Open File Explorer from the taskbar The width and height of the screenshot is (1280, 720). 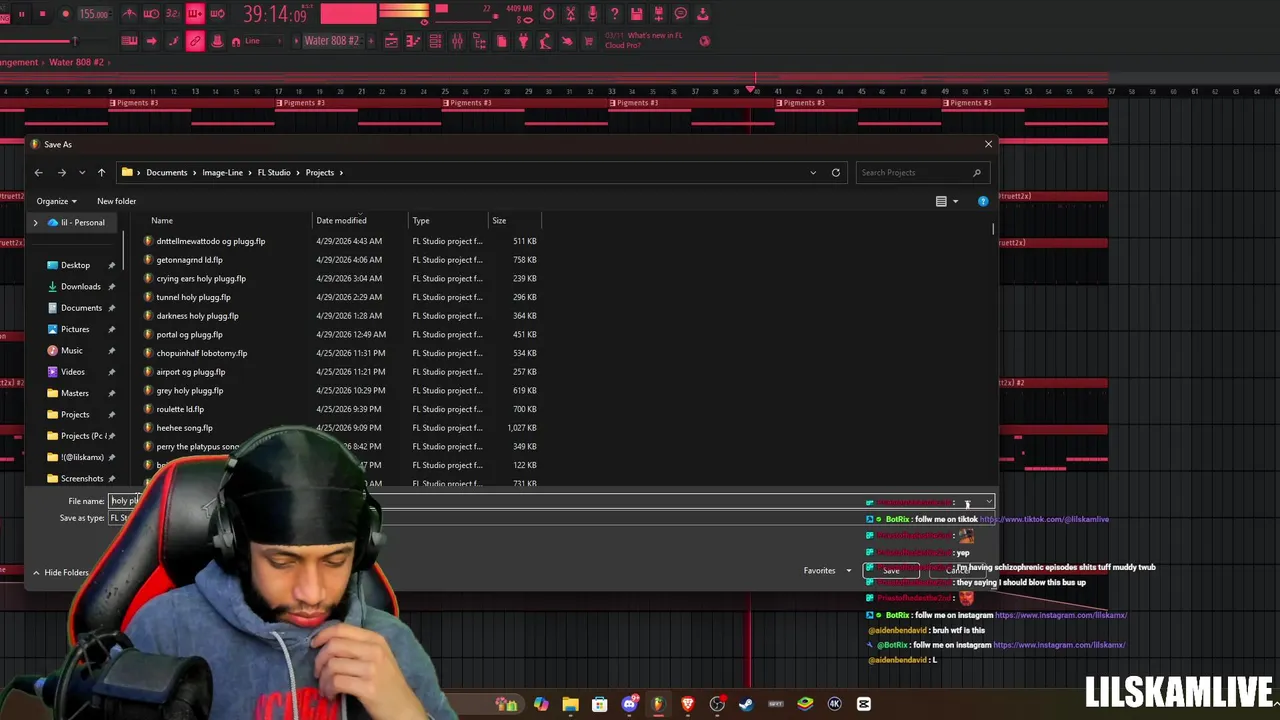click(x=570, y=704)
